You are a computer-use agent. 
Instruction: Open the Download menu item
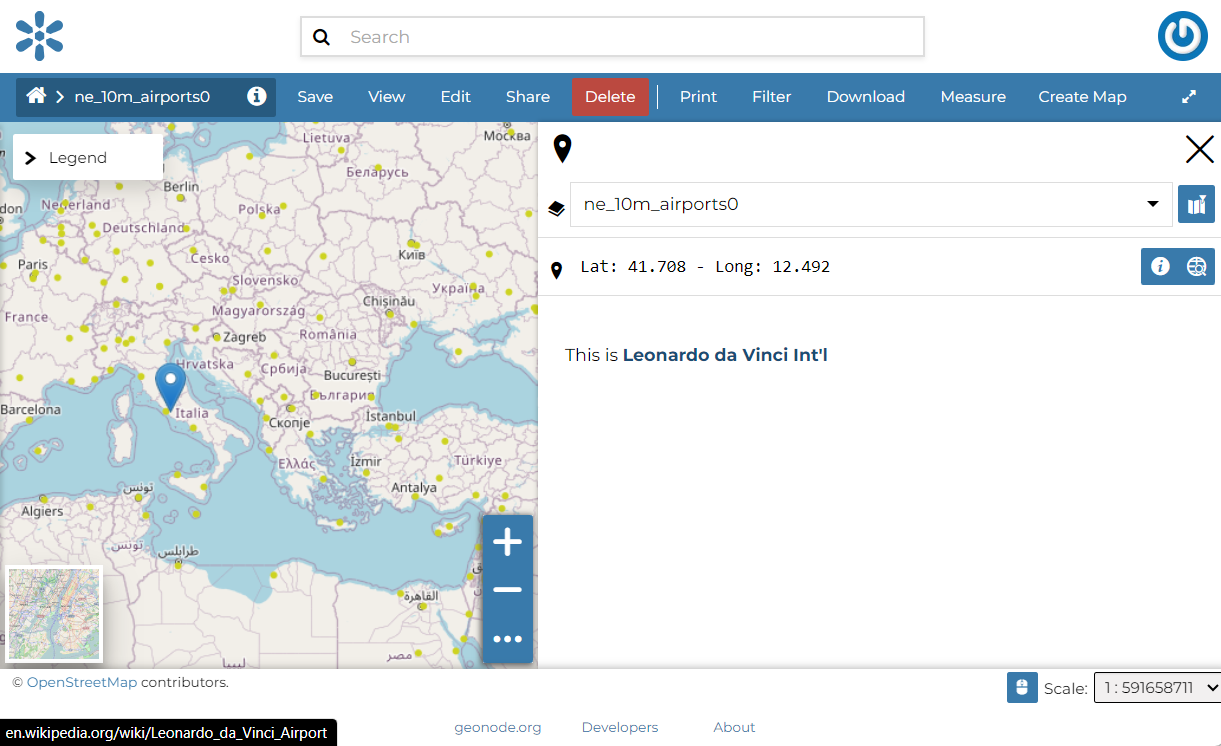pyautogui.click(x=865, y=97)
